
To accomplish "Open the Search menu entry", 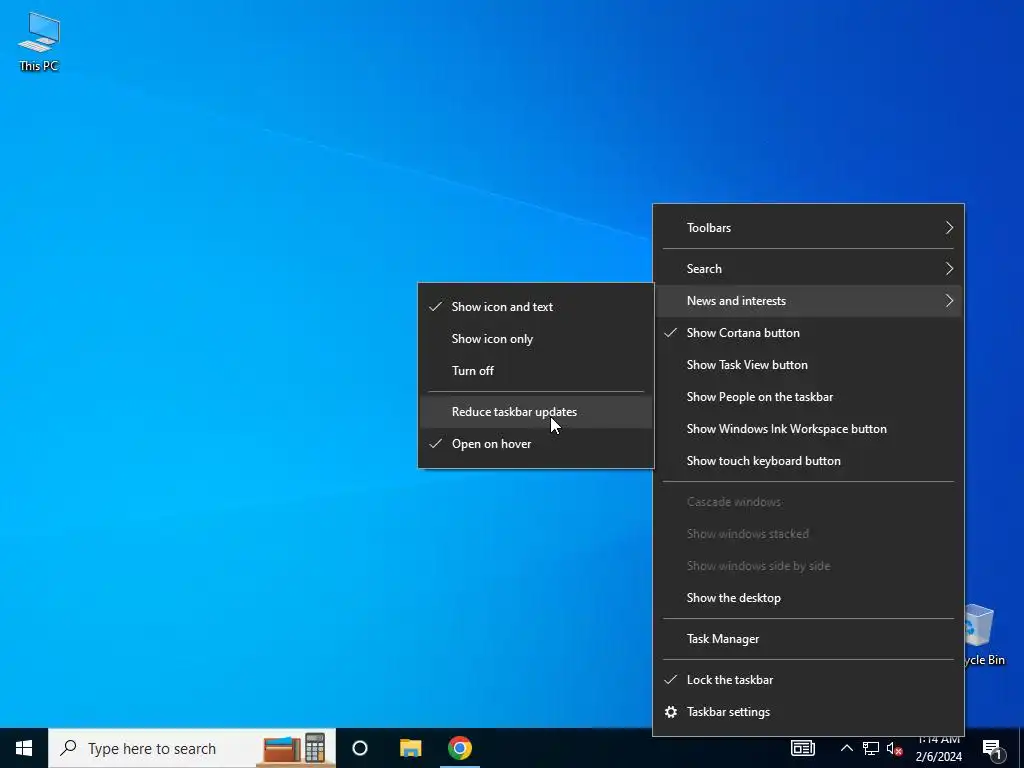I will point(808,268).
